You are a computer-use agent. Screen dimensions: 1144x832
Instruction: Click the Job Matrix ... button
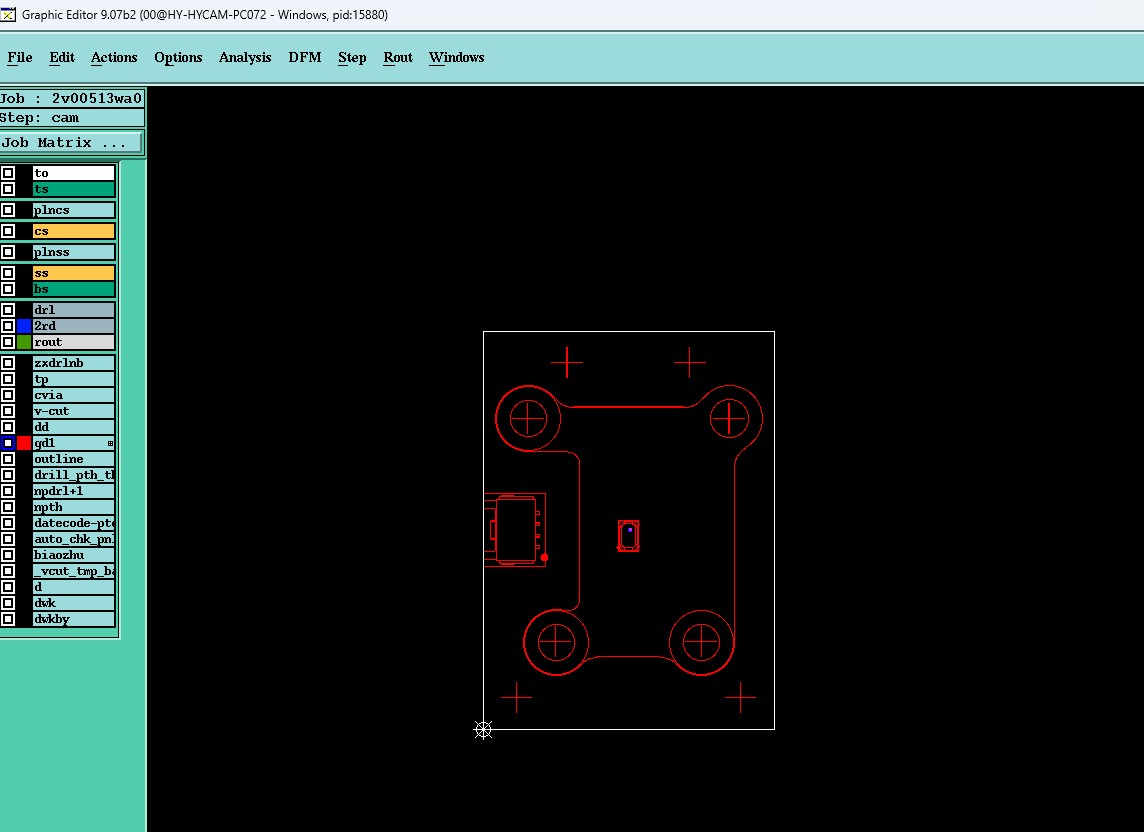tap(71, 142)
